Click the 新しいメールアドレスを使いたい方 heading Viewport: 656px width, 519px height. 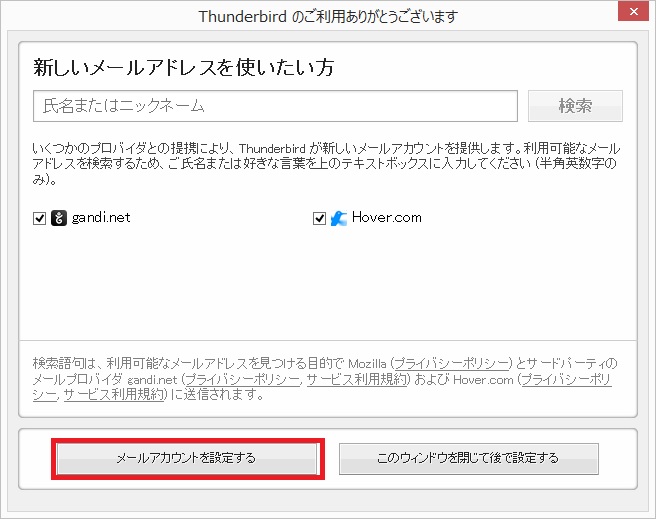tap(184, 68)
